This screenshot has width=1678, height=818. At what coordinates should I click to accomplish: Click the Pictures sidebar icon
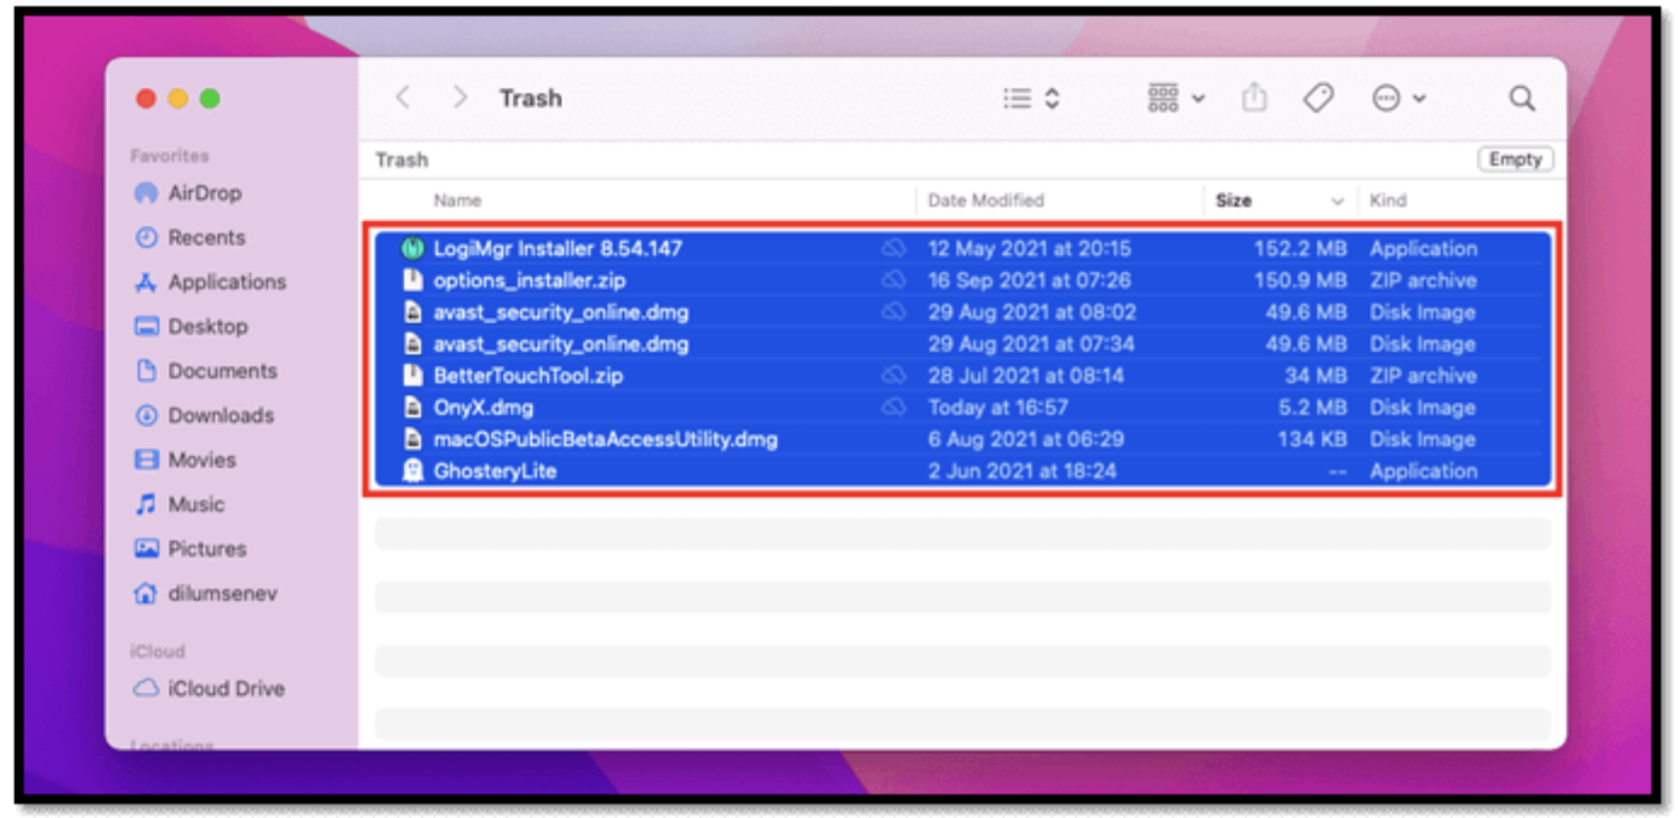[146, 549]
